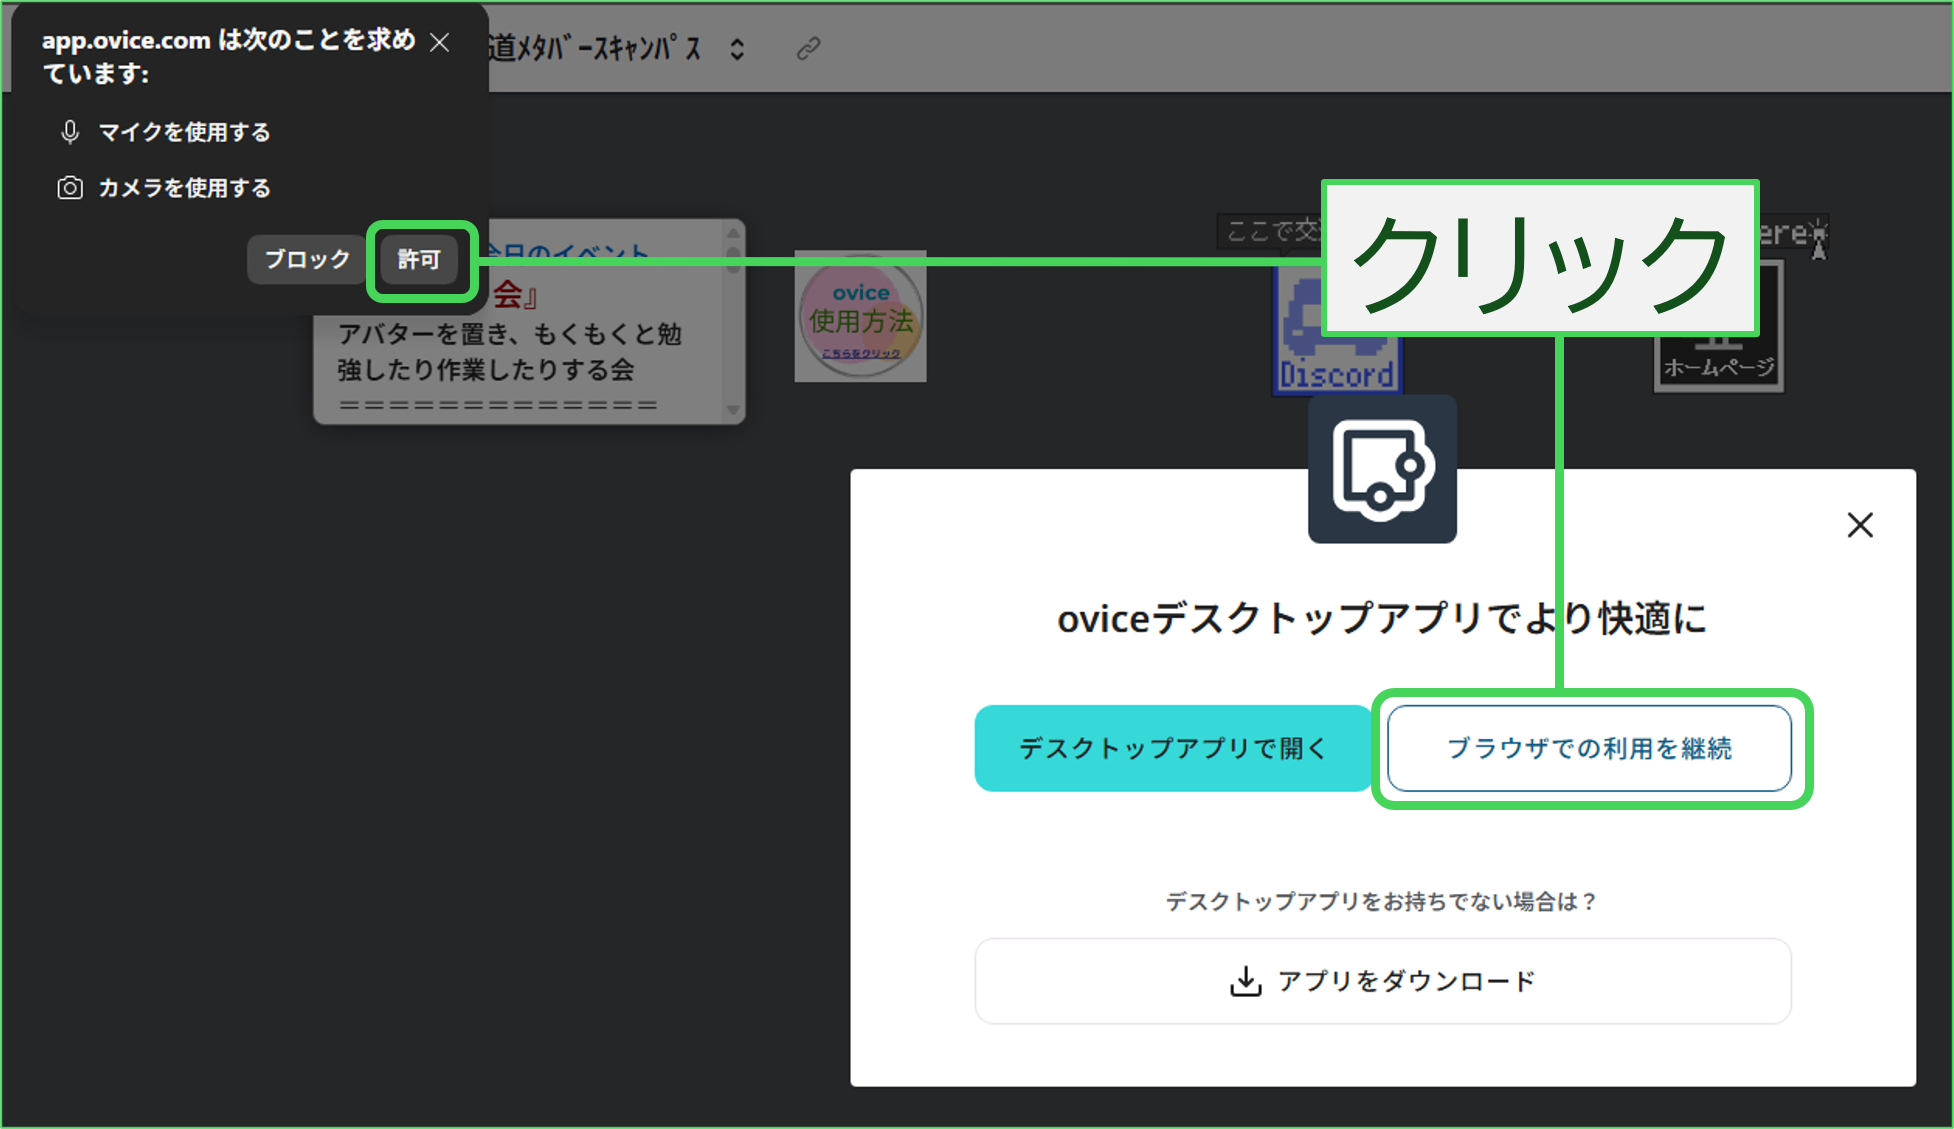
Task: Close the app.ovice.com permission prompt
Action: [440, 43]
